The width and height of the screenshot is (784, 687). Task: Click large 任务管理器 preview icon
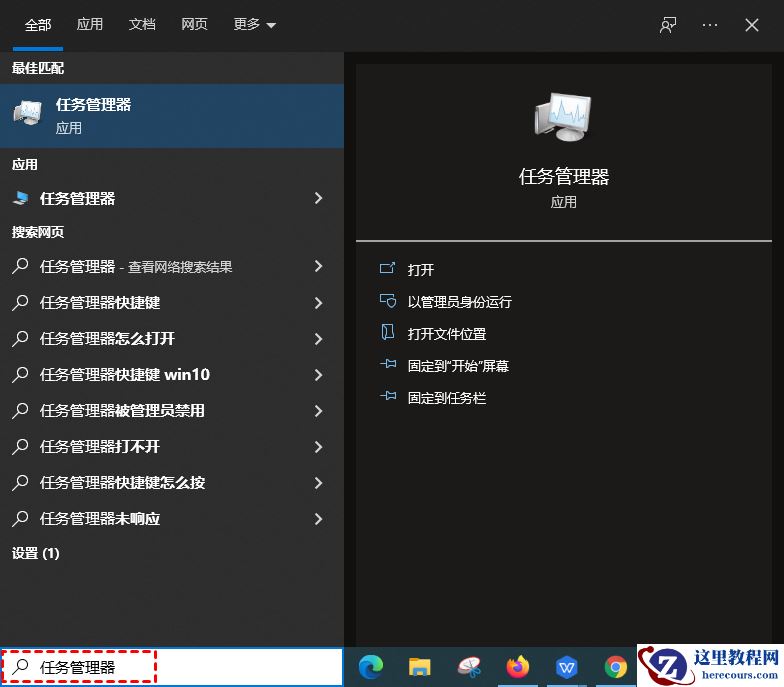(563, 116)
